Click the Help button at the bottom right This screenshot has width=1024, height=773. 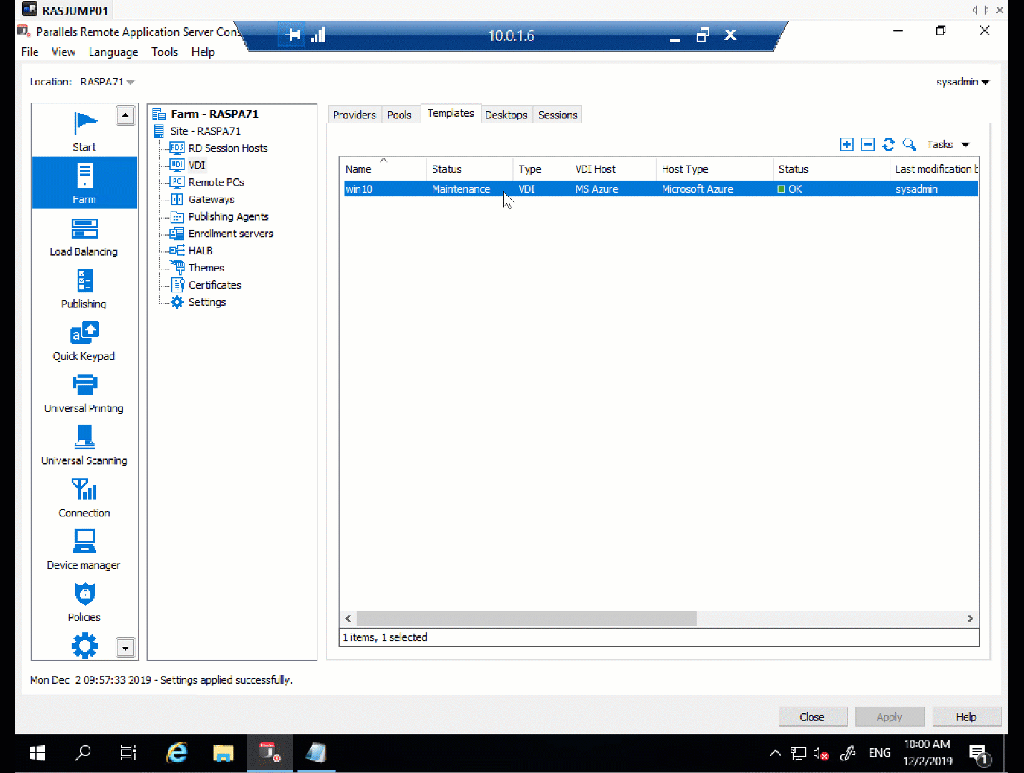coord(967,717)
